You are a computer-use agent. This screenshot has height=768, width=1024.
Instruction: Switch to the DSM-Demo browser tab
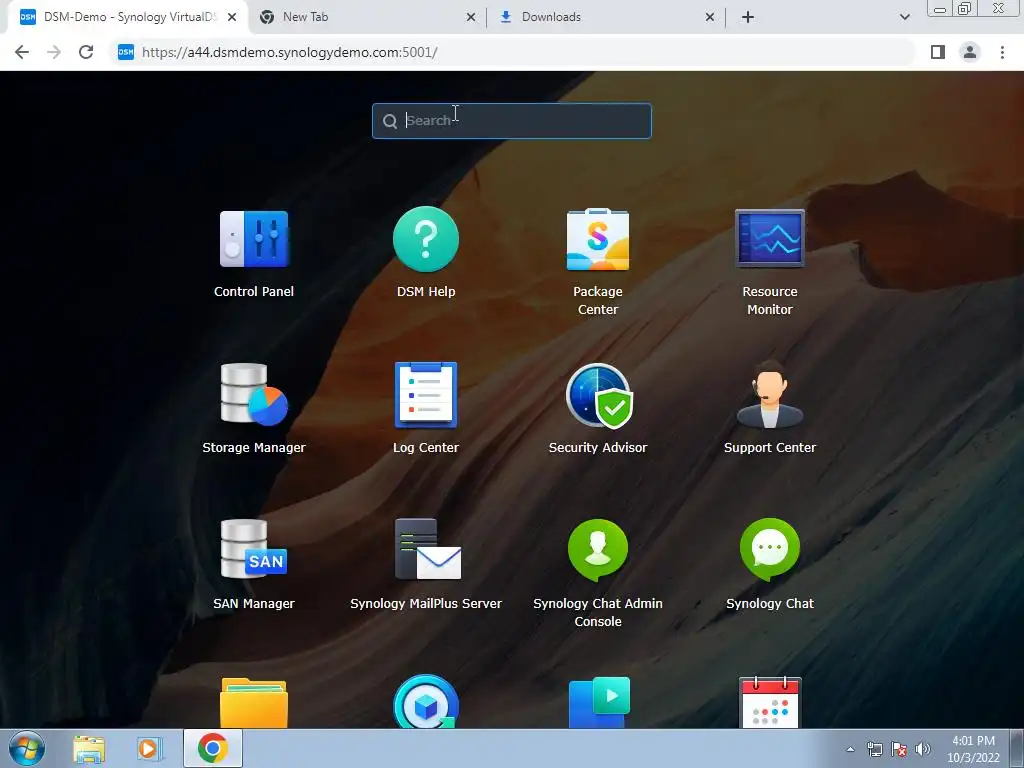(x=128, y=17)
